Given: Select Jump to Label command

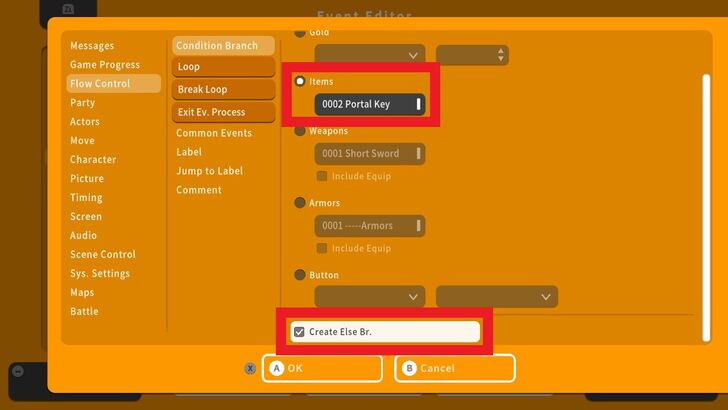Looking at the screenshot, I should pyautogui.click(x=209, y=171).
